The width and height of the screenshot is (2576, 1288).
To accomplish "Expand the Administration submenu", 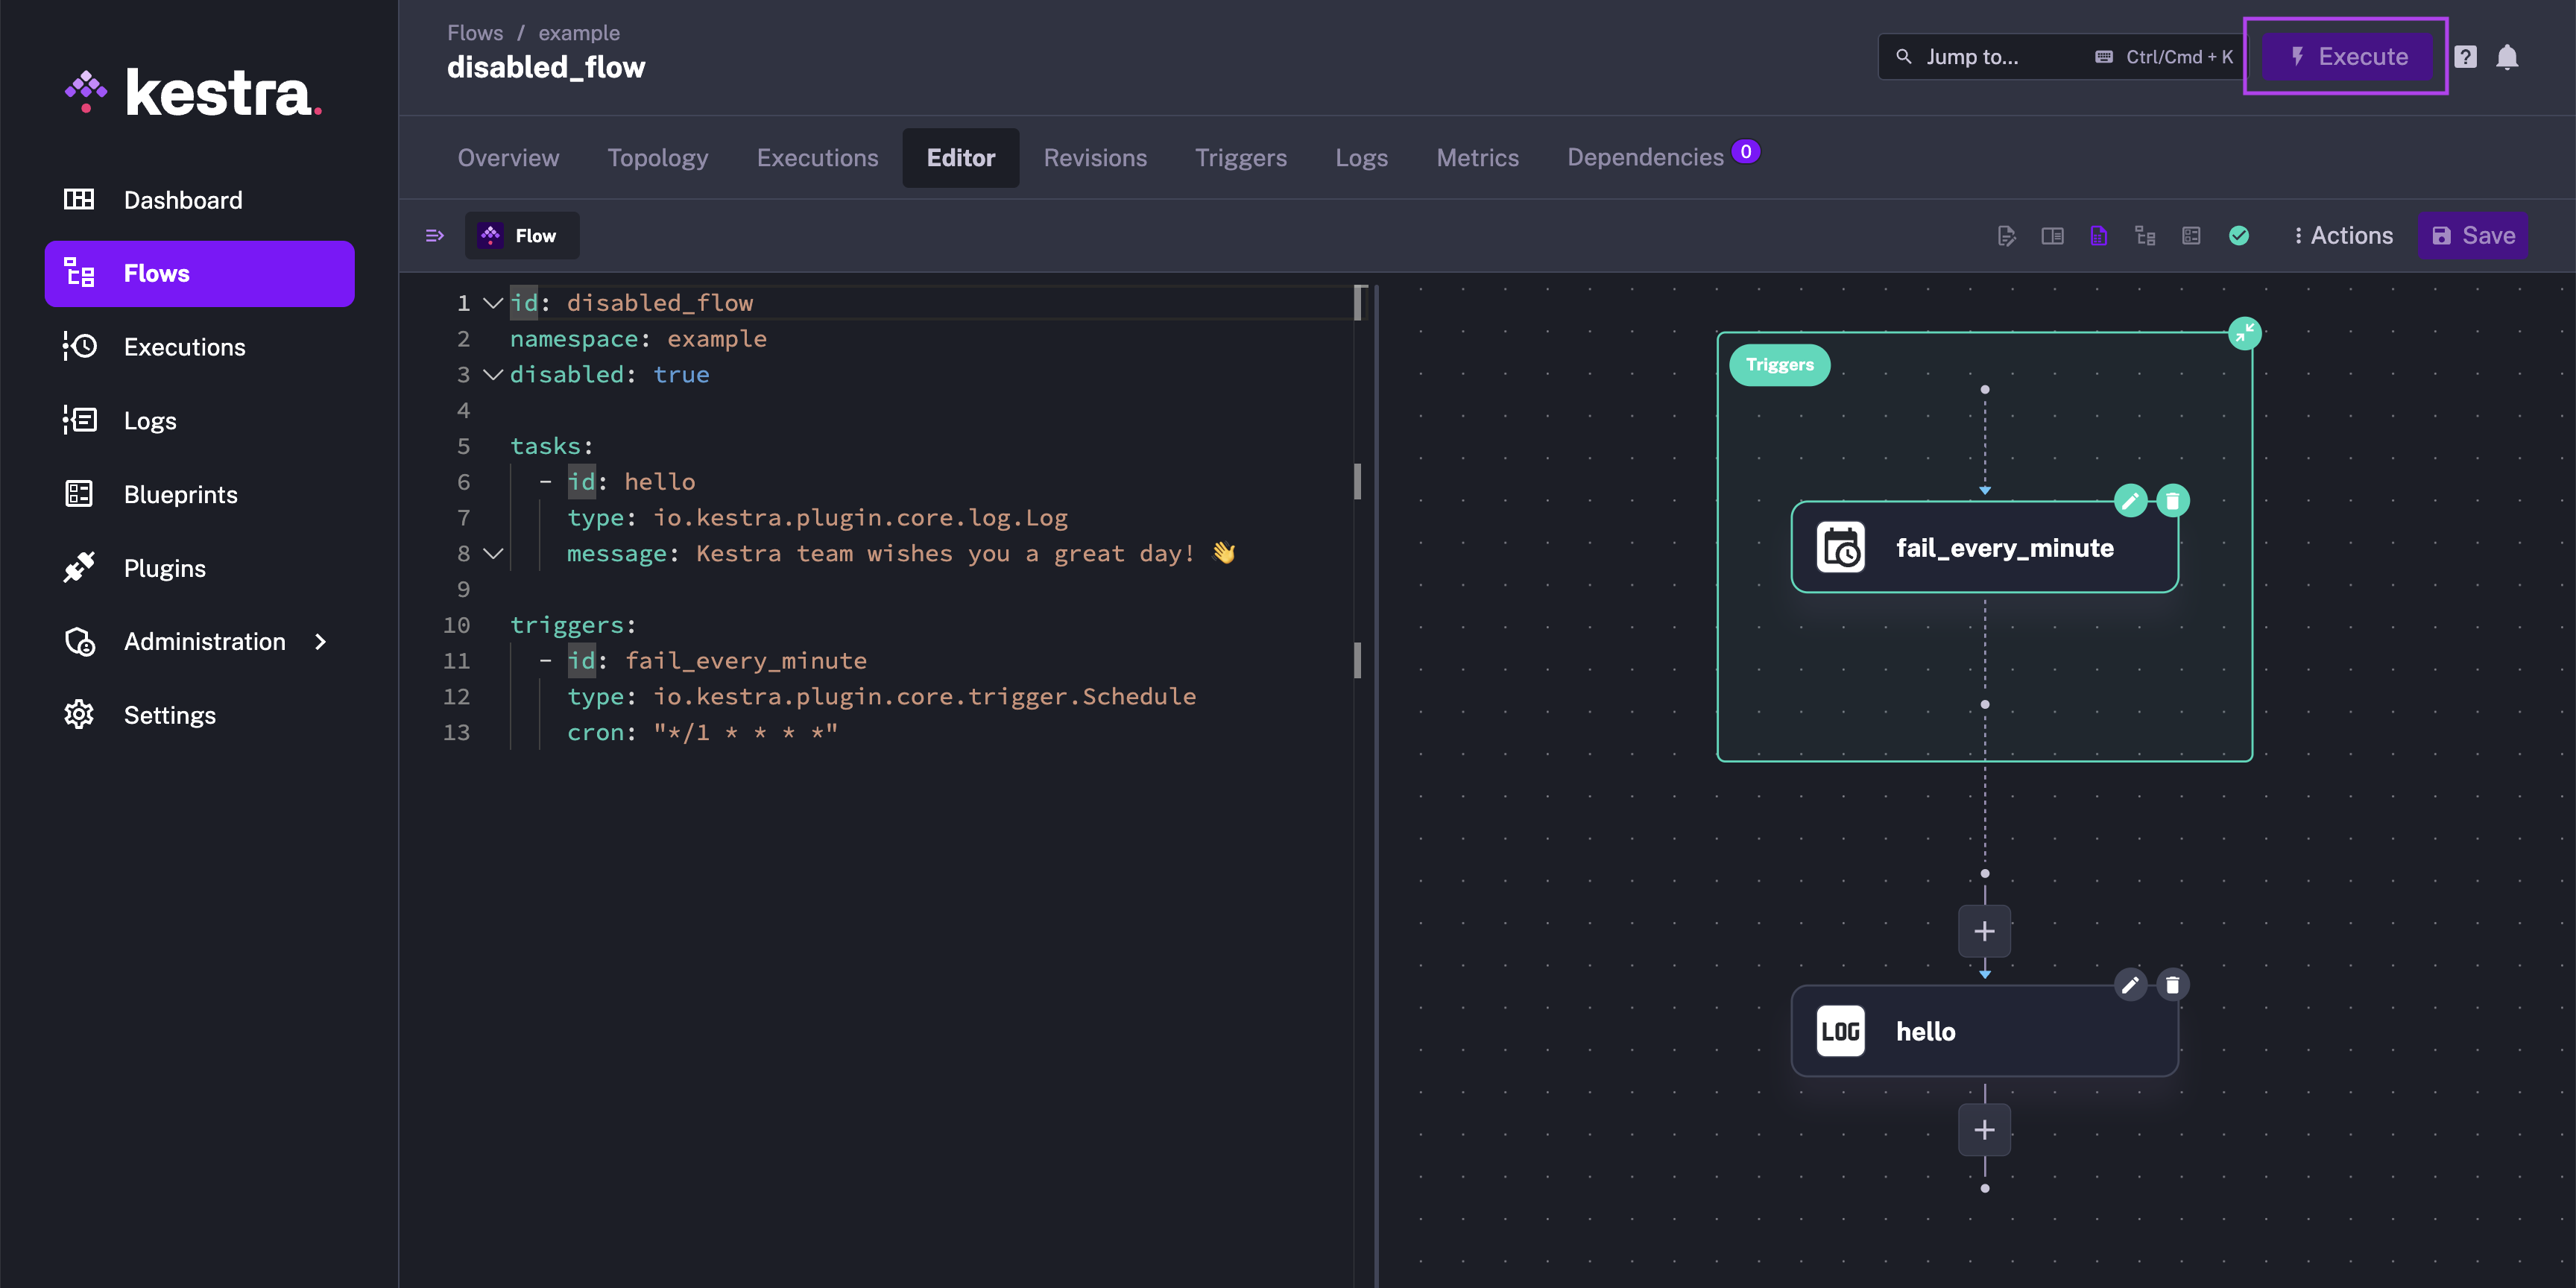I will point(320,642).
